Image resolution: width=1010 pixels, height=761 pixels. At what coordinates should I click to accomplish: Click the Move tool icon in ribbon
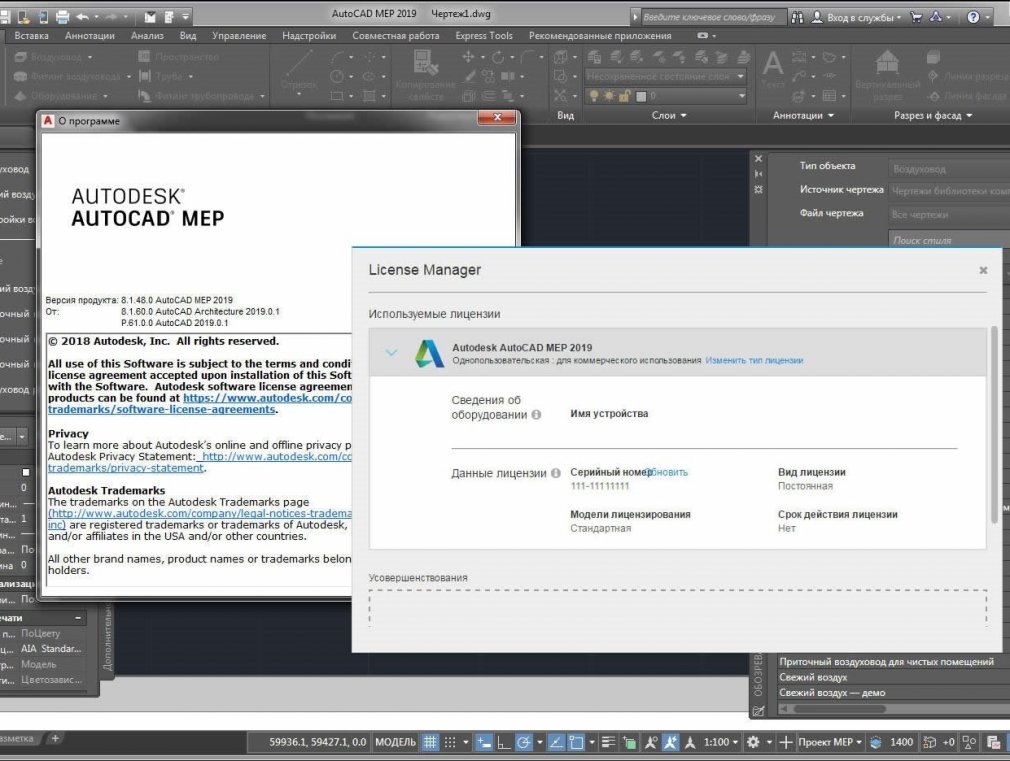coord(468,57)
